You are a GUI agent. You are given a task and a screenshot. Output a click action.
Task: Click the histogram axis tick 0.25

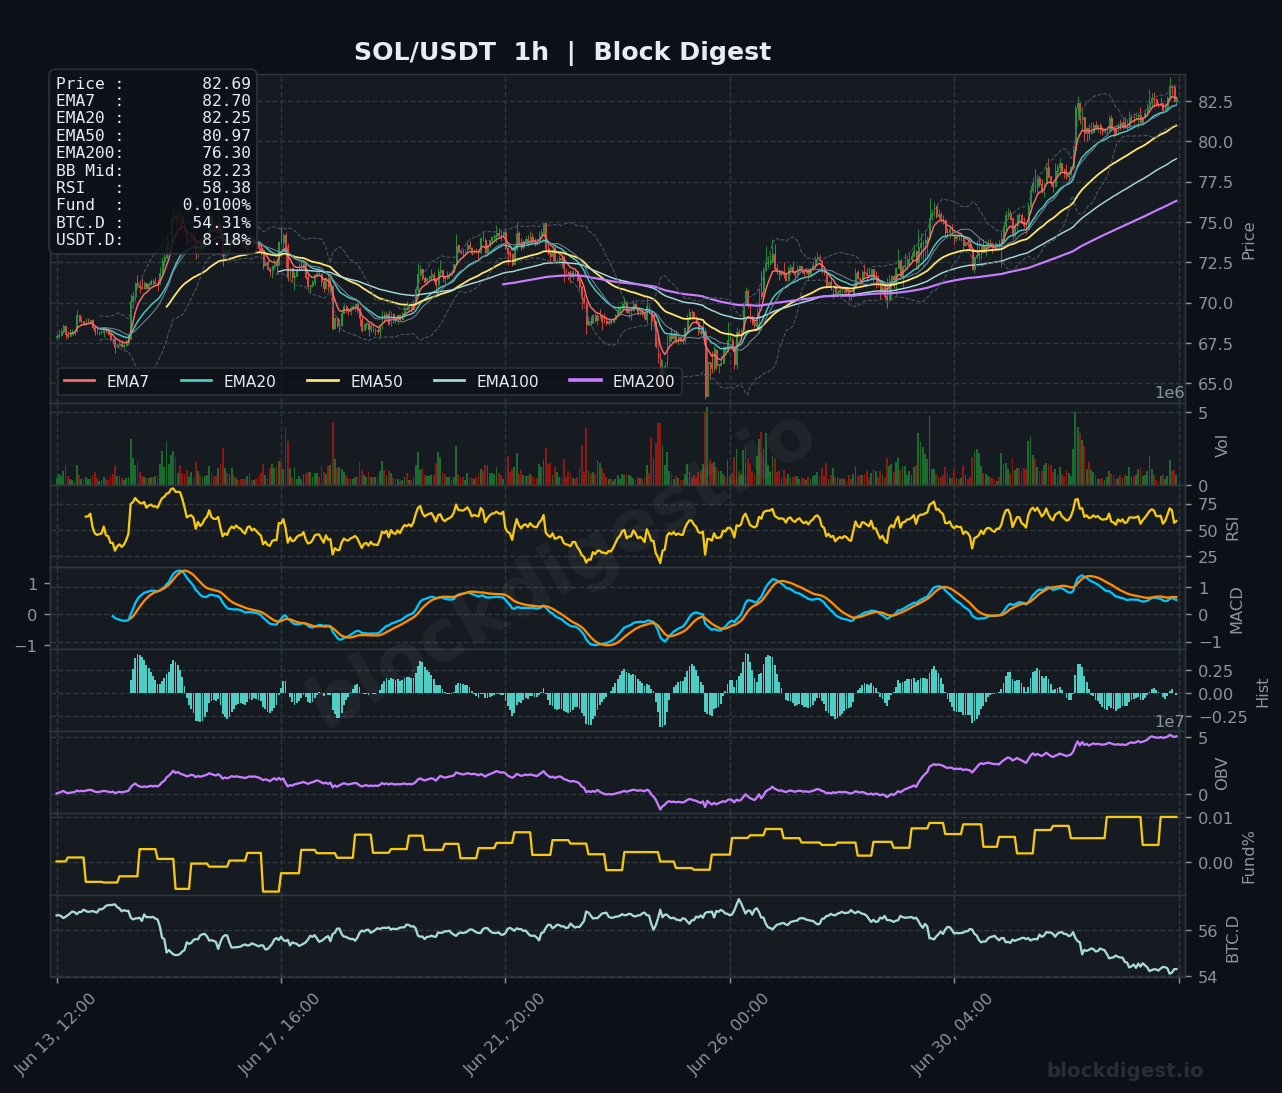pos(1215,671)
